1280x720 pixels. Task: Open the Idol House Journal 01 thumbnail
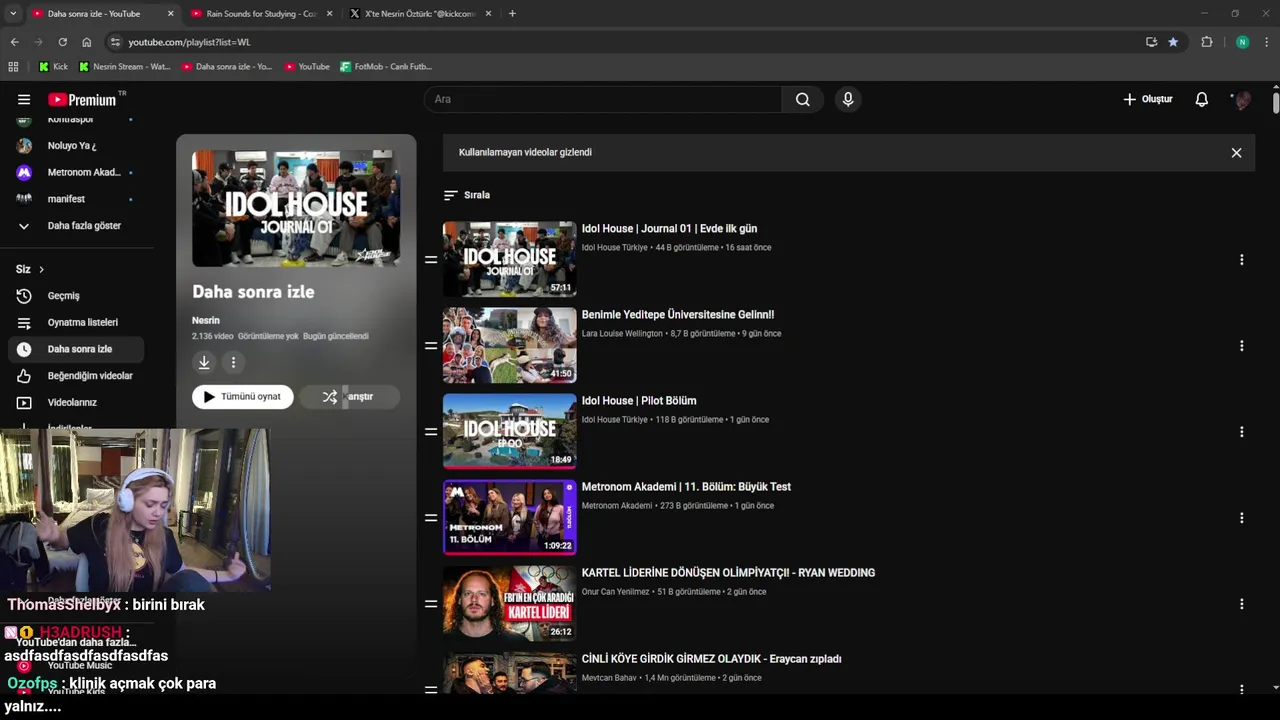point(509,259)
